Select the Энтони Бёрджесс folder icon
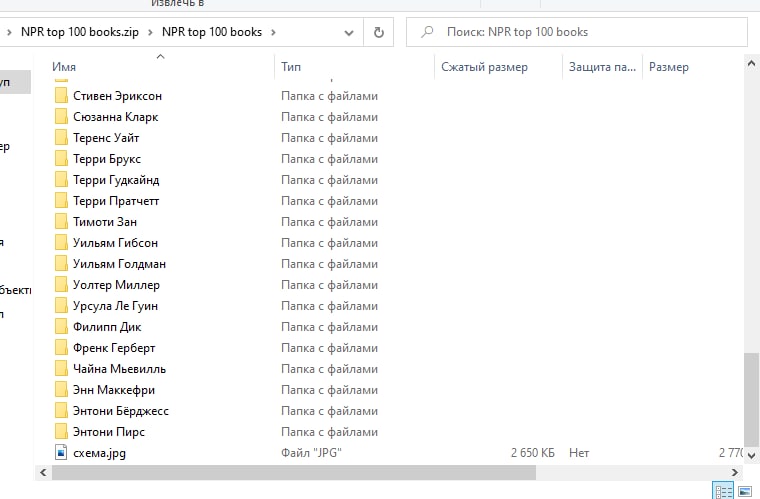The image size is (760, 499). coord(61,411)
